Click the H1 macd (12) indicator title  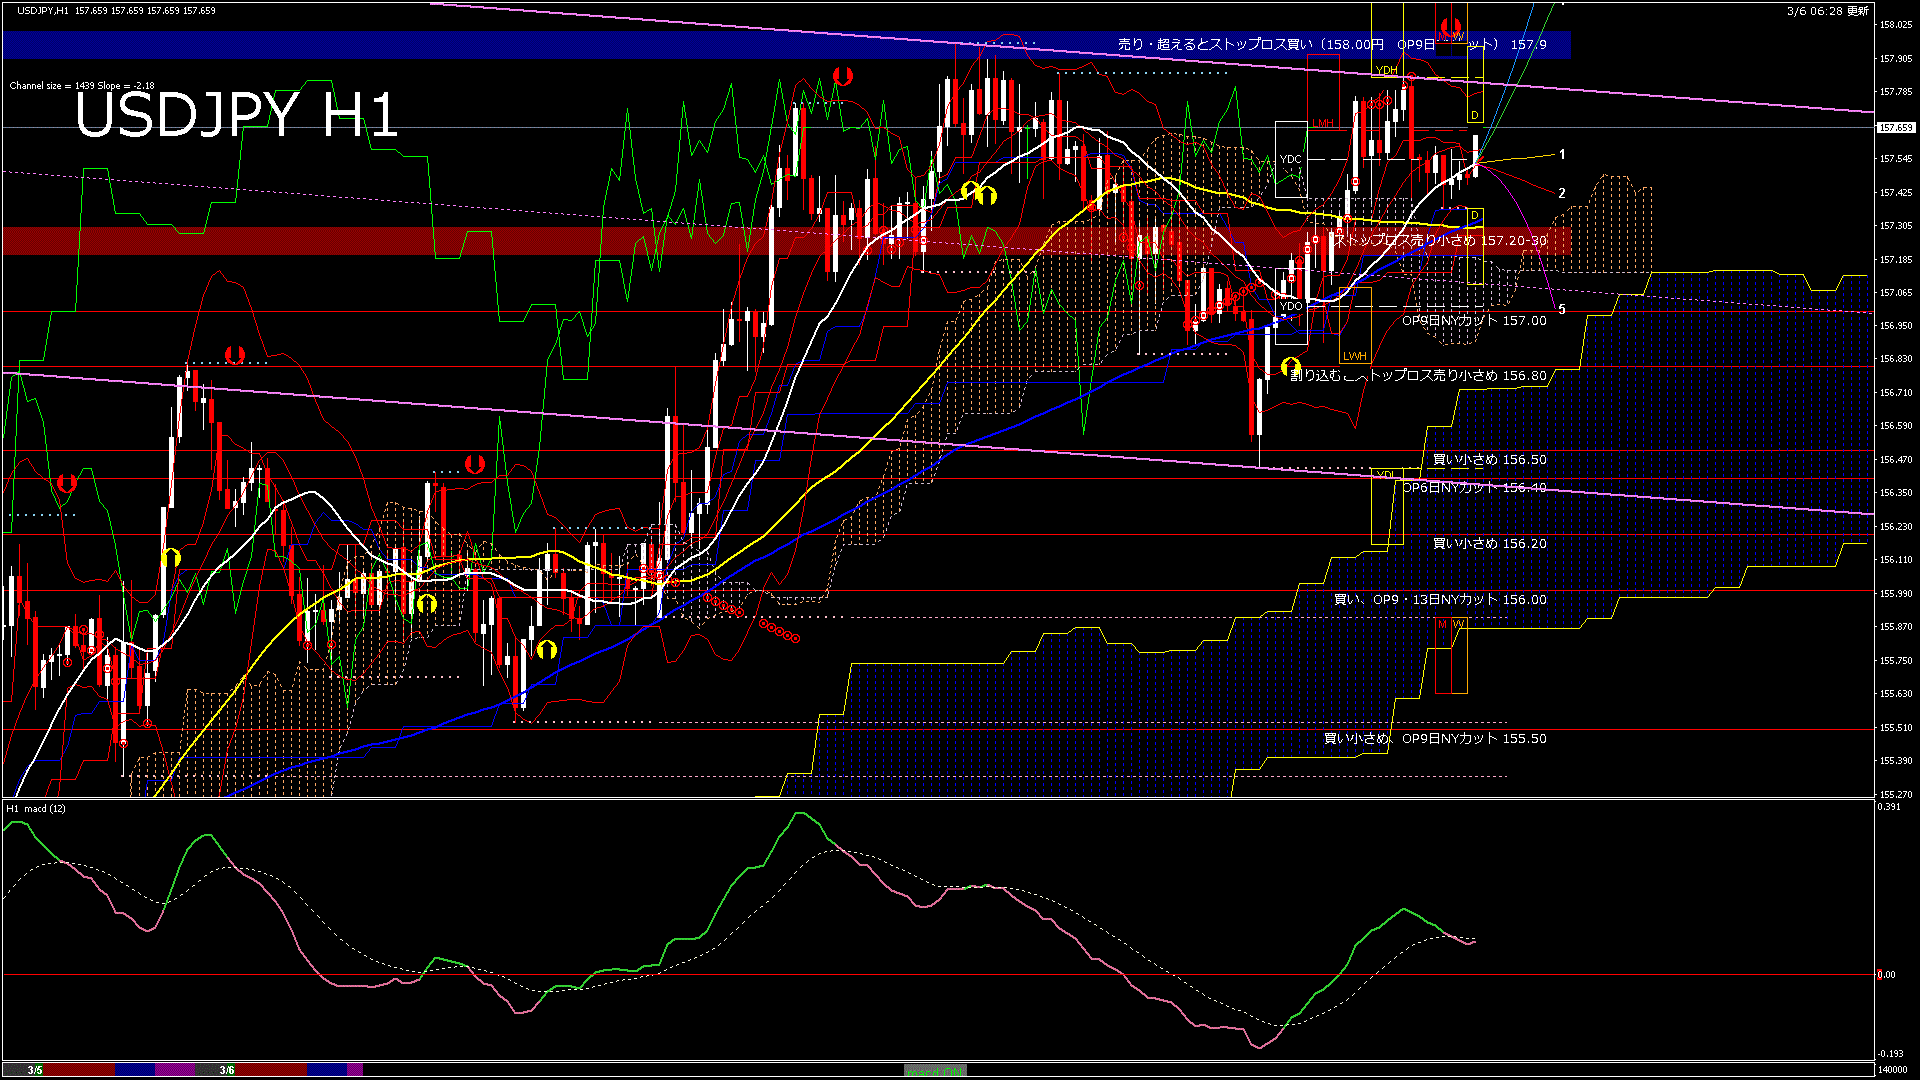[36, 808]
